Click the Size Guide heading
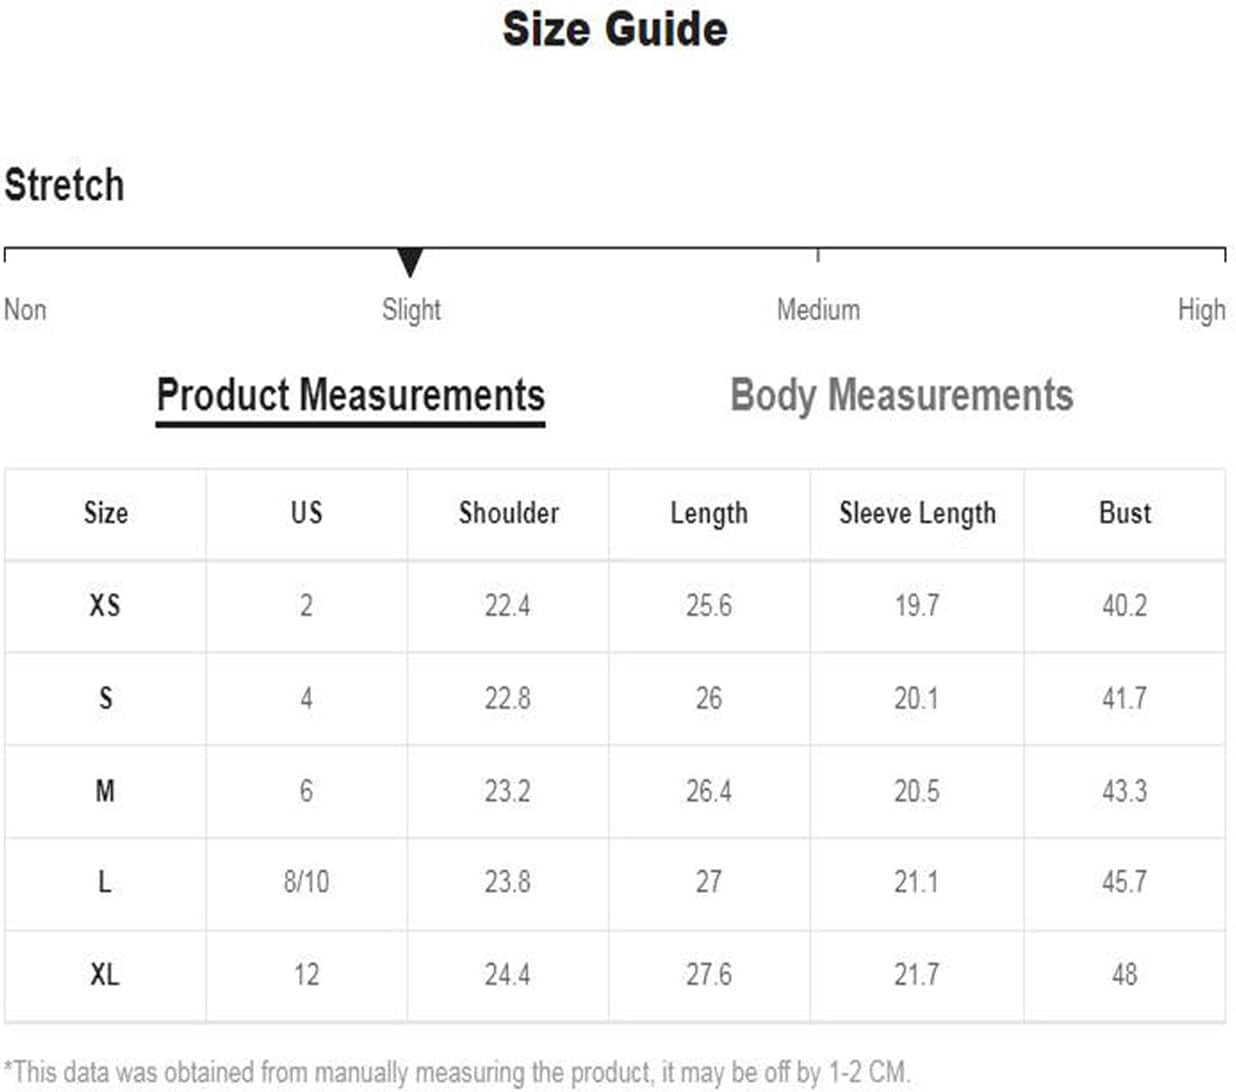Image resolution: width=1236 pixels, height=1092 pixels. coord(614,29)
